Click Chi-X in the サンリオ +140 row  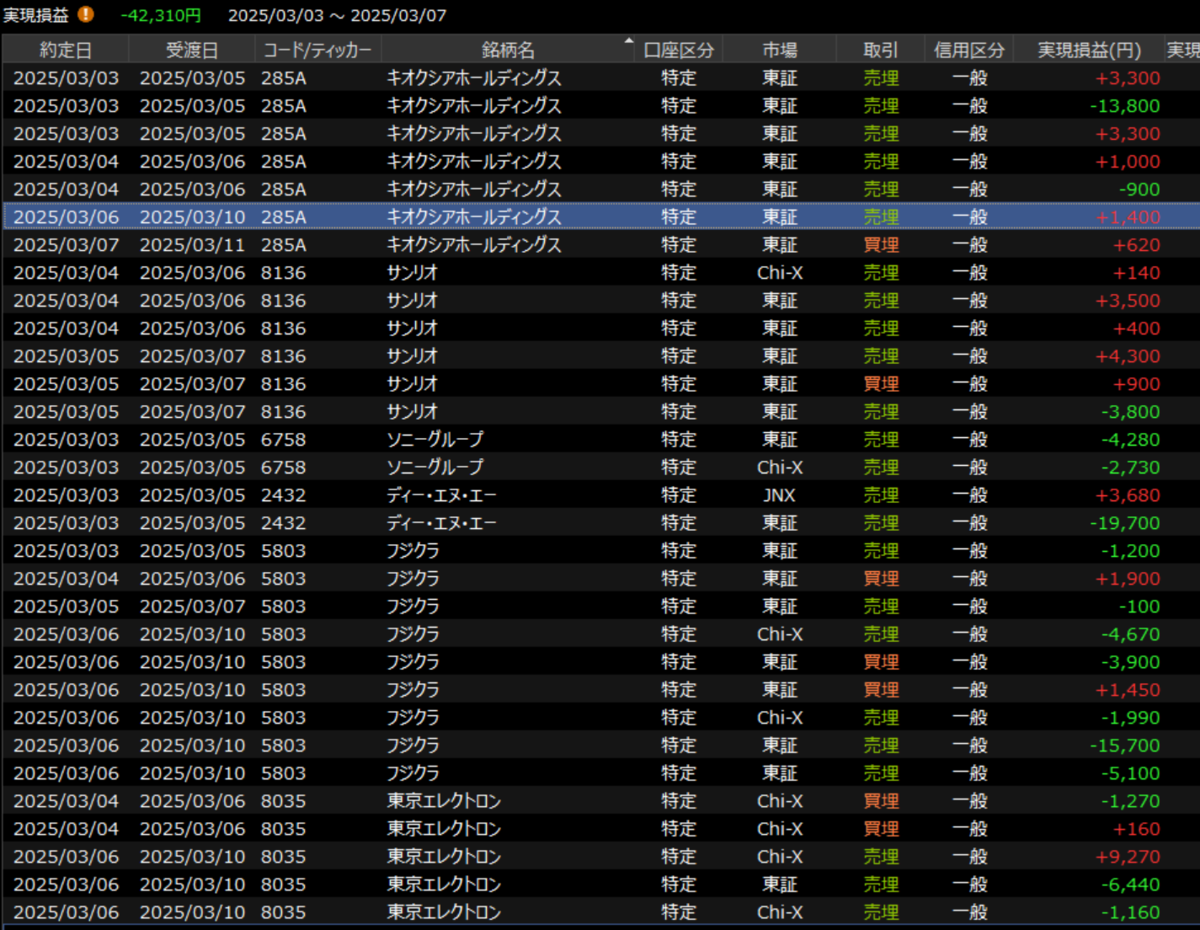click(x=780, y=273)
